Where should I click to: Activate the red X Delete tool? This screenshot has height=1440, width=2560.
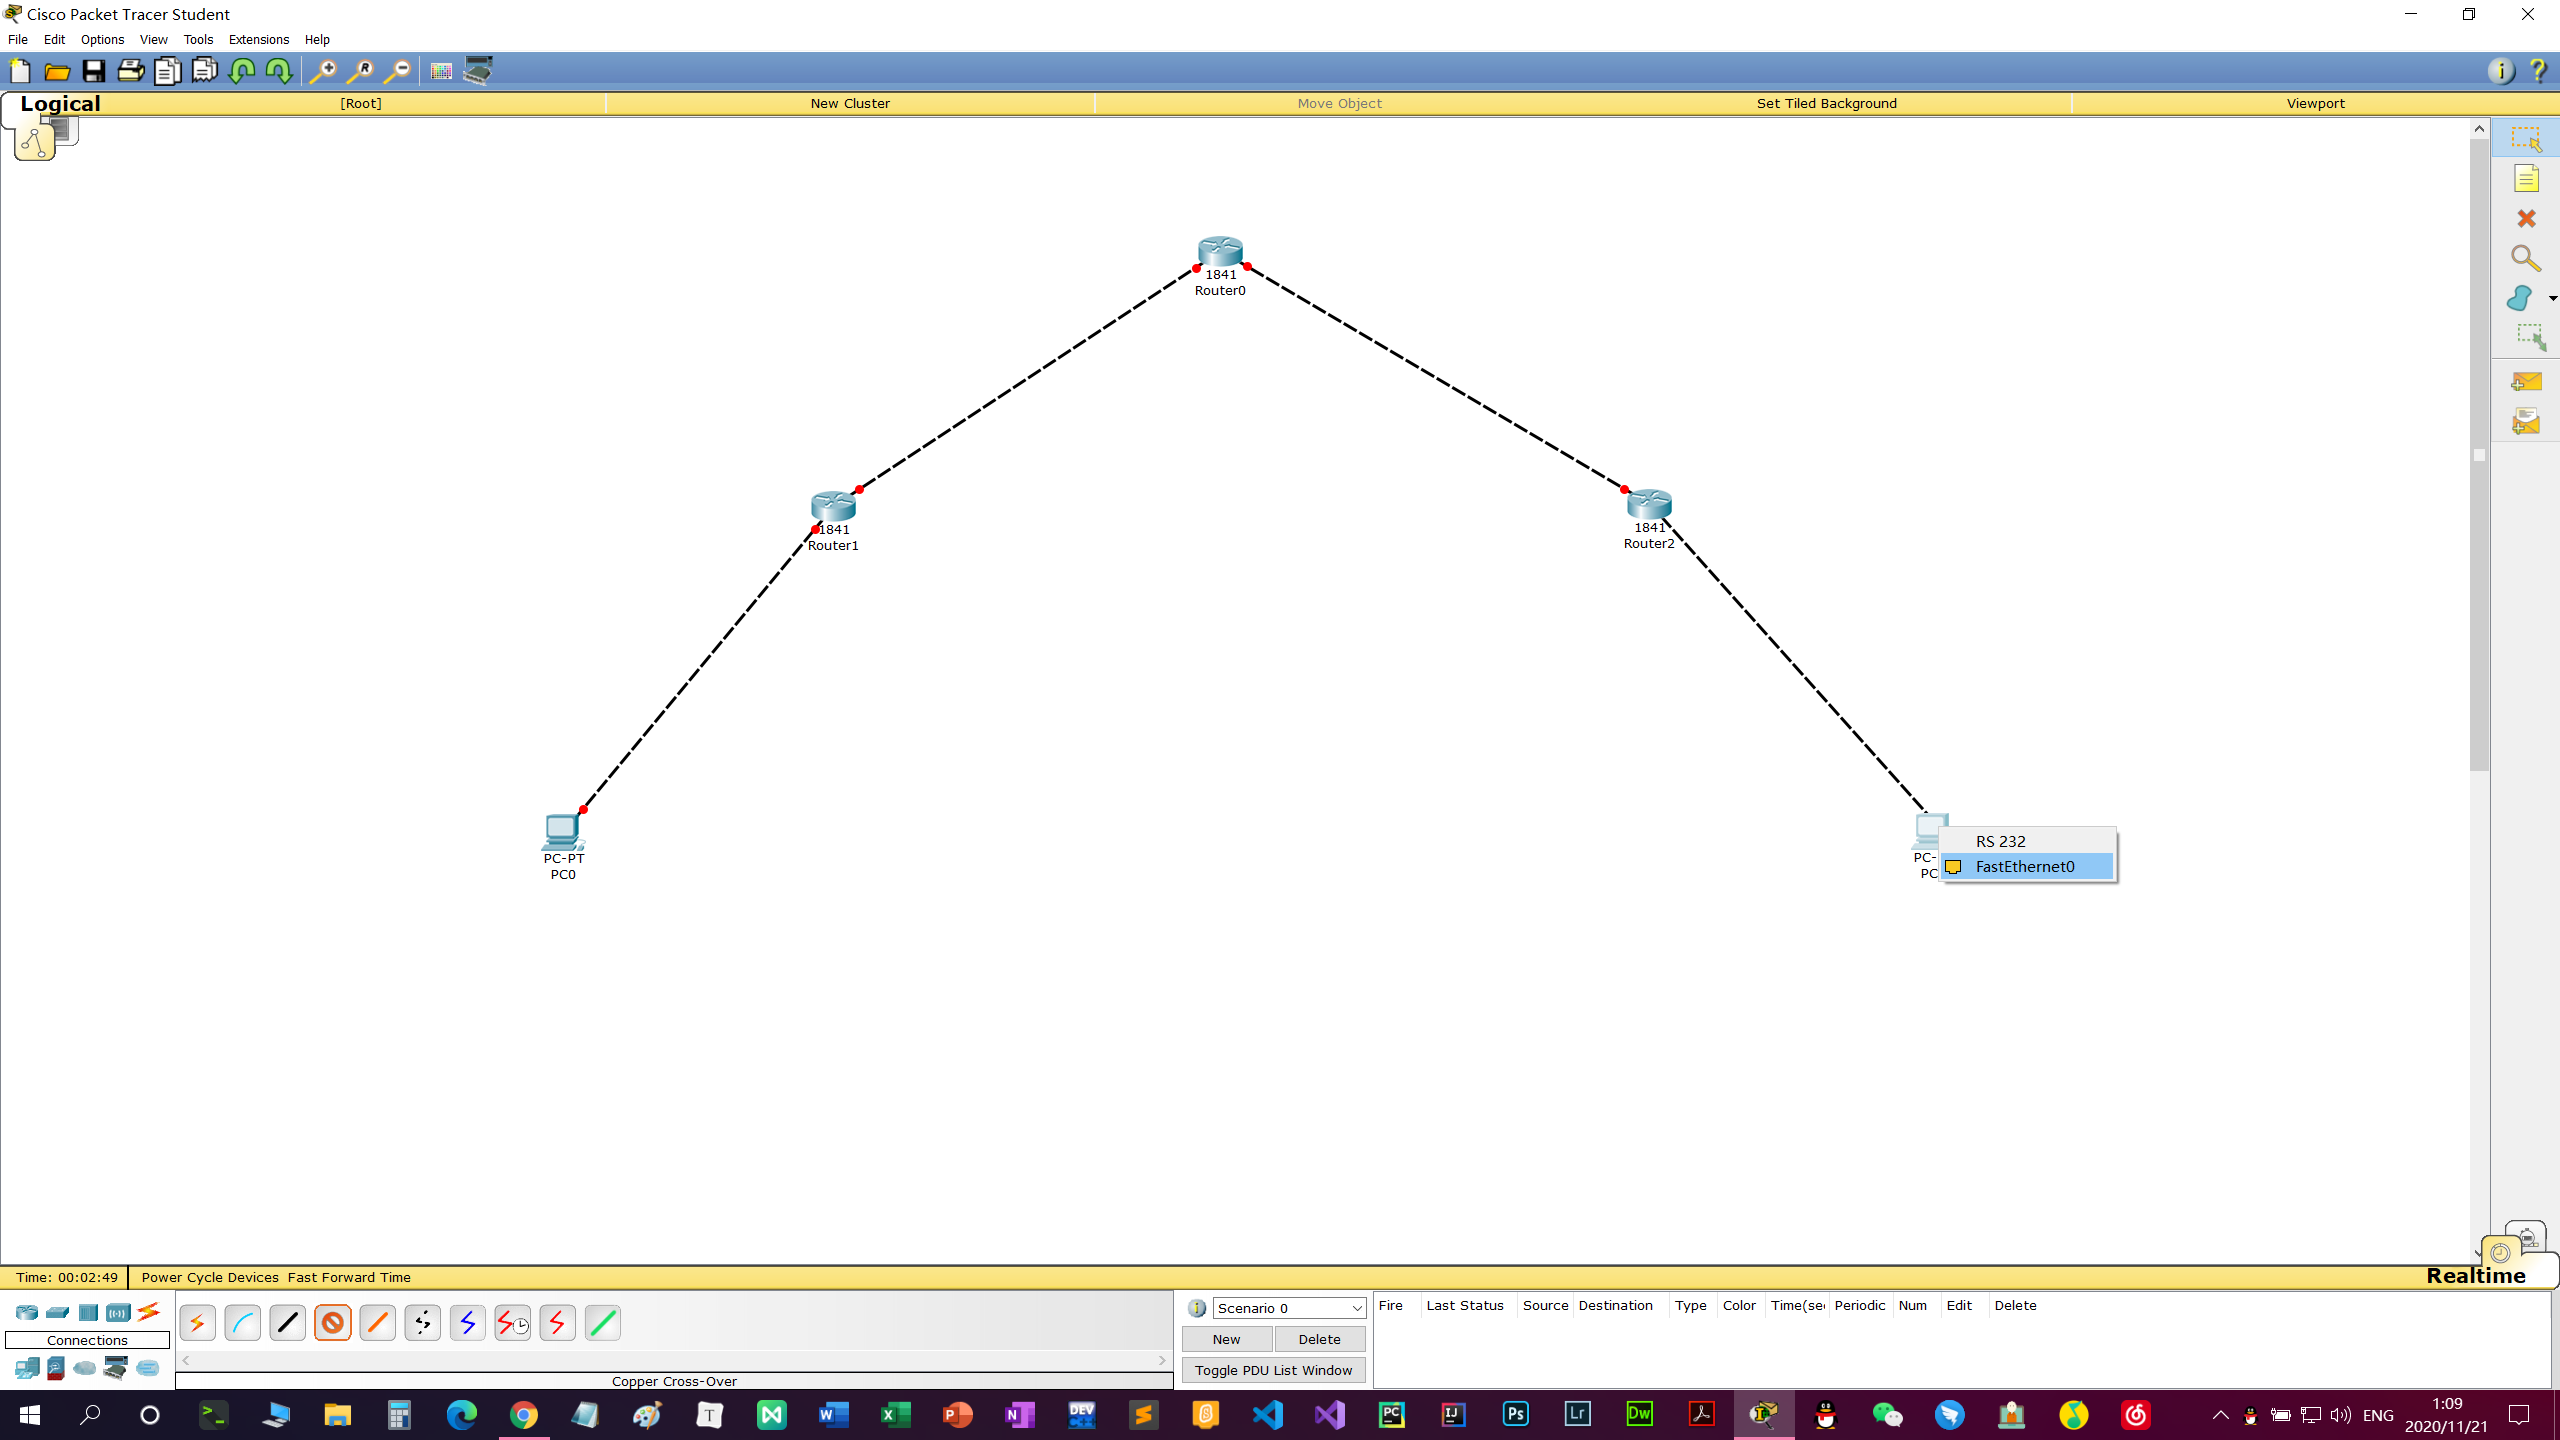(x=2526, y=218)
